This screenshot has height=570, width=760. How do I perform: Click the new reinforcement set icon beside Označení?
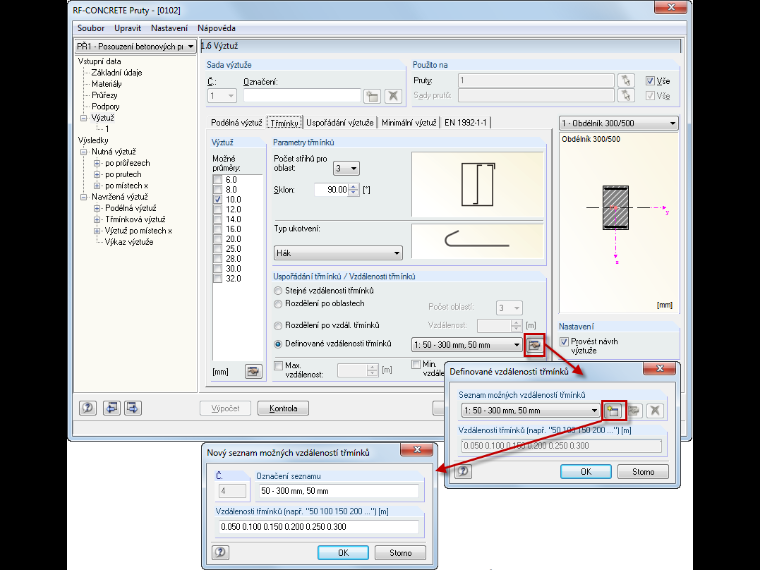click(372, 96)
